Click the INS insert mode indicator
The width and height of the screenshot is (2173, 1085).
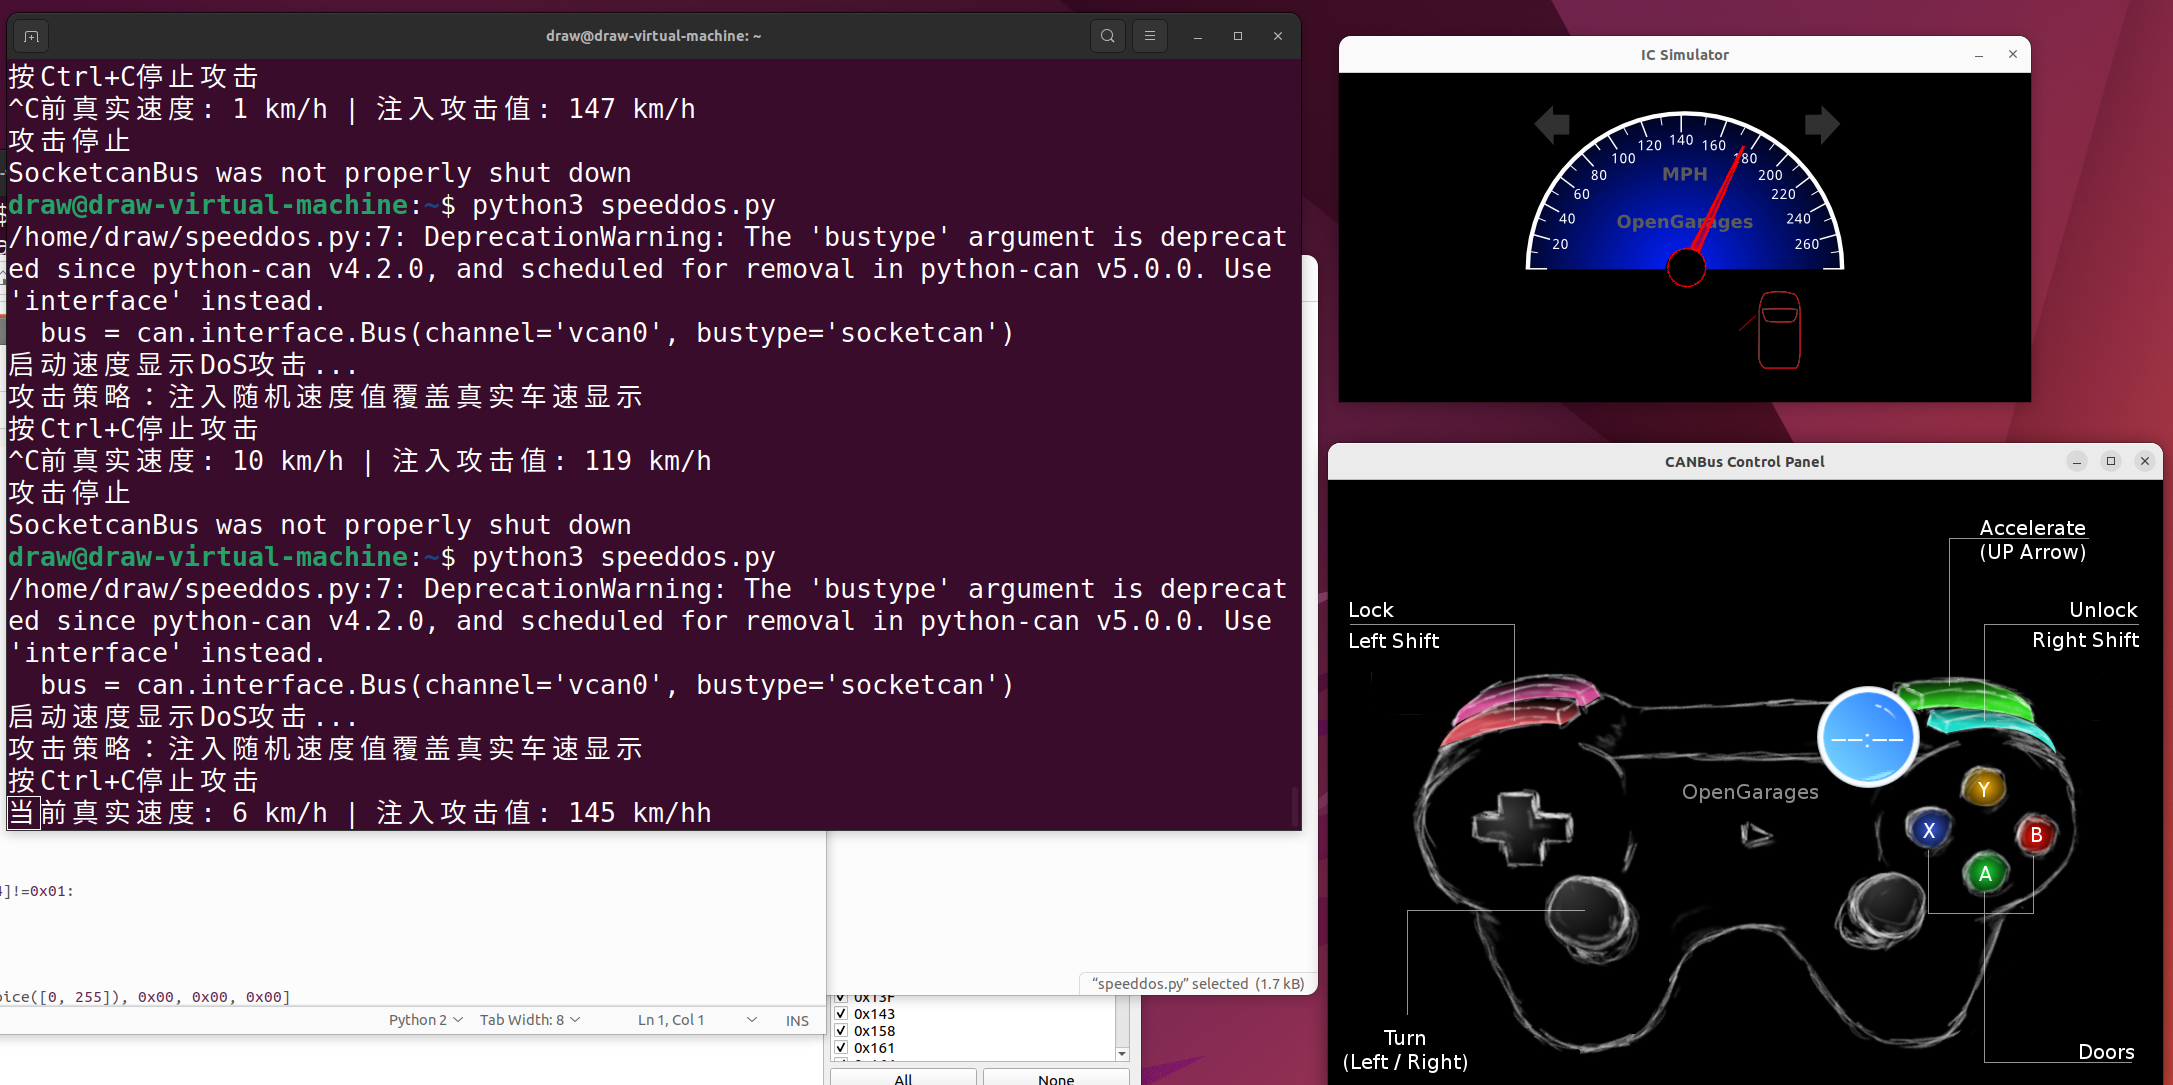[x=797, y=1021]
